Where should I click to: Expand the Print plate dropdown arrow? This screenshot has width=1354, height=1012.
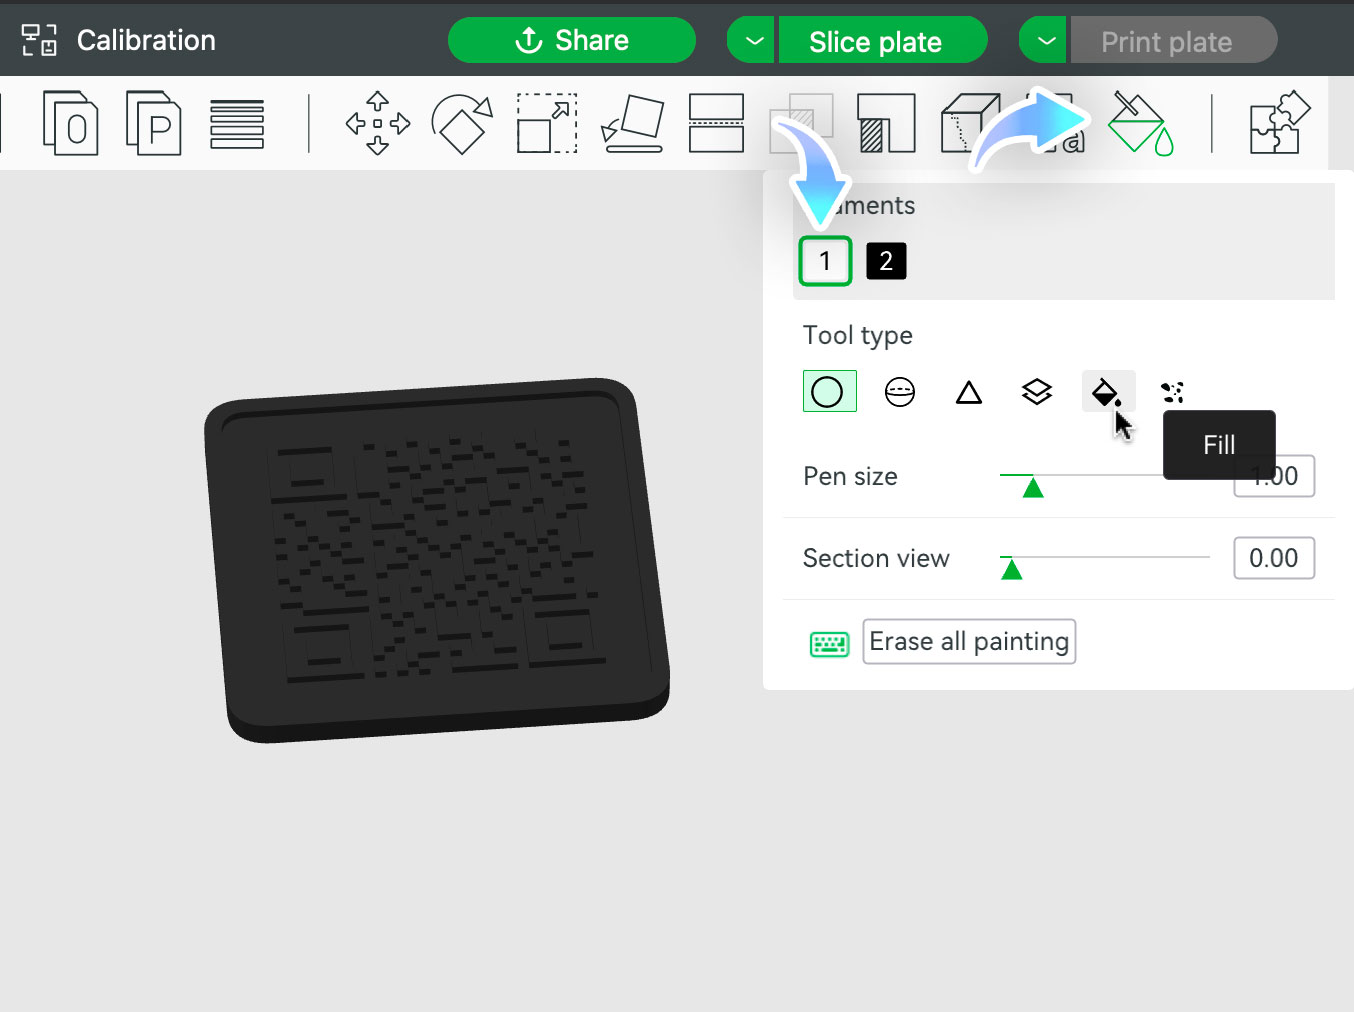[1042, 40]
